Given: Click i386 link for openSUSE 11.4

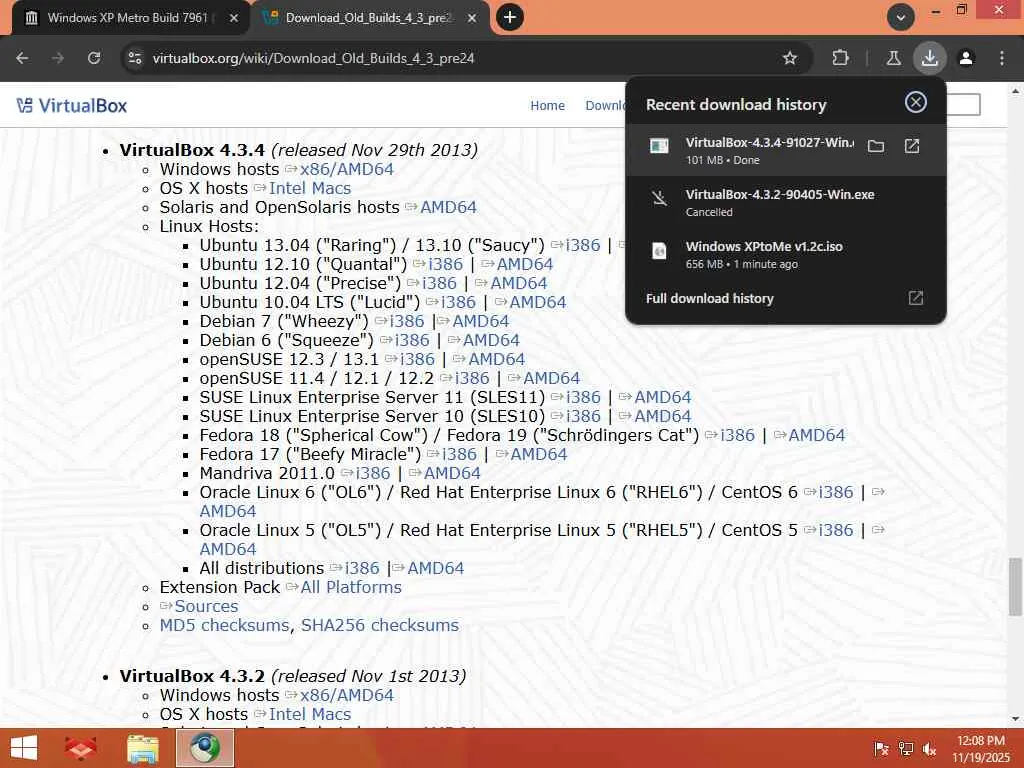Looking at the screenshot, I should tap(472, 377).
